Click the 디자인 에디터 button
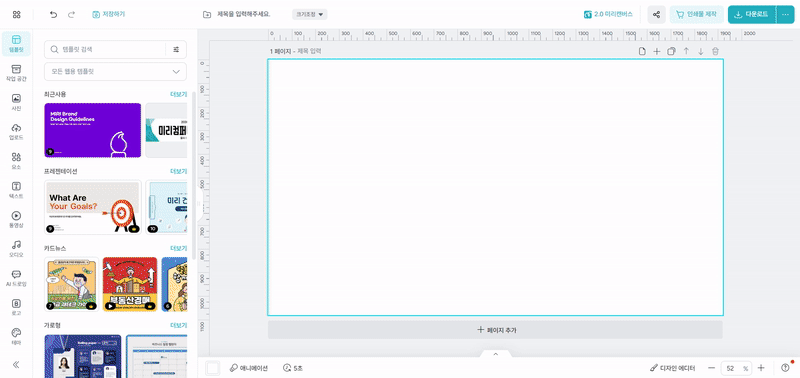The image size is (800, 378). (672, 368)
